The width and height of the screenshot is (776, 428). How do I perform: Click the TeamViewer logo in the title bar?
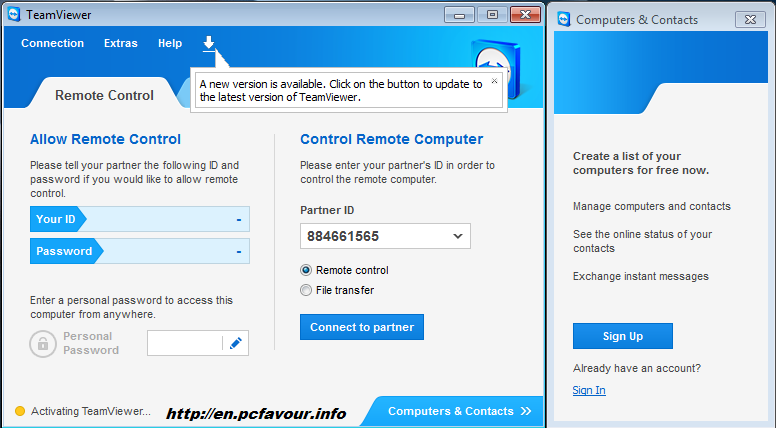(x=14, y=14)
